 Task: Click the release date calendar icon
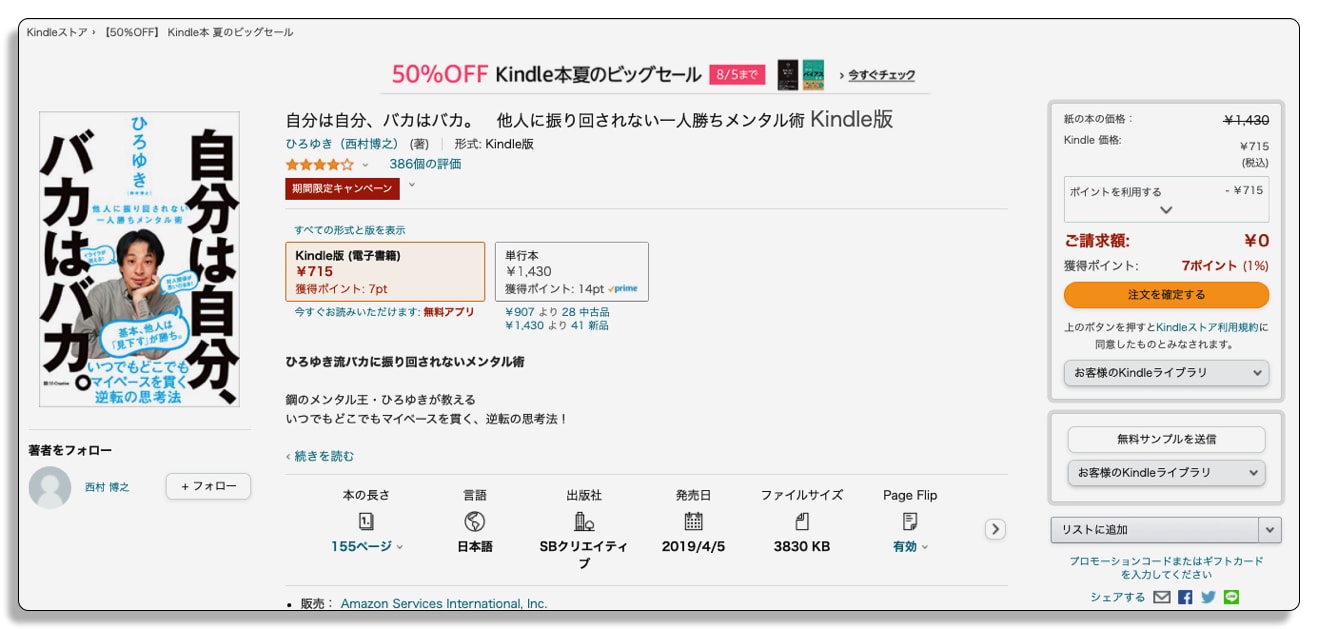693,521
